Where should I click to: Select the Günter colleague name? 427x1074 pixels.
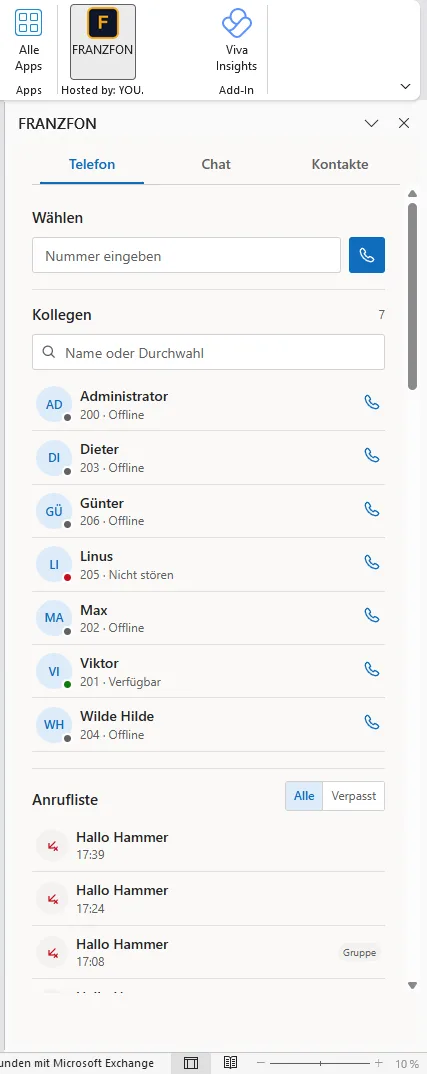(102, 503)
